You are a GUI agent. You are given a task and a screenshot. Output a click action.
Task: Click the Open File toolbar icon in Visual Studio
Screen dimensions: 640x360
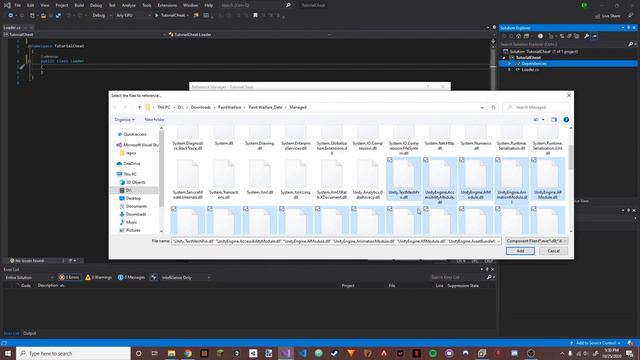click(43, 16)
